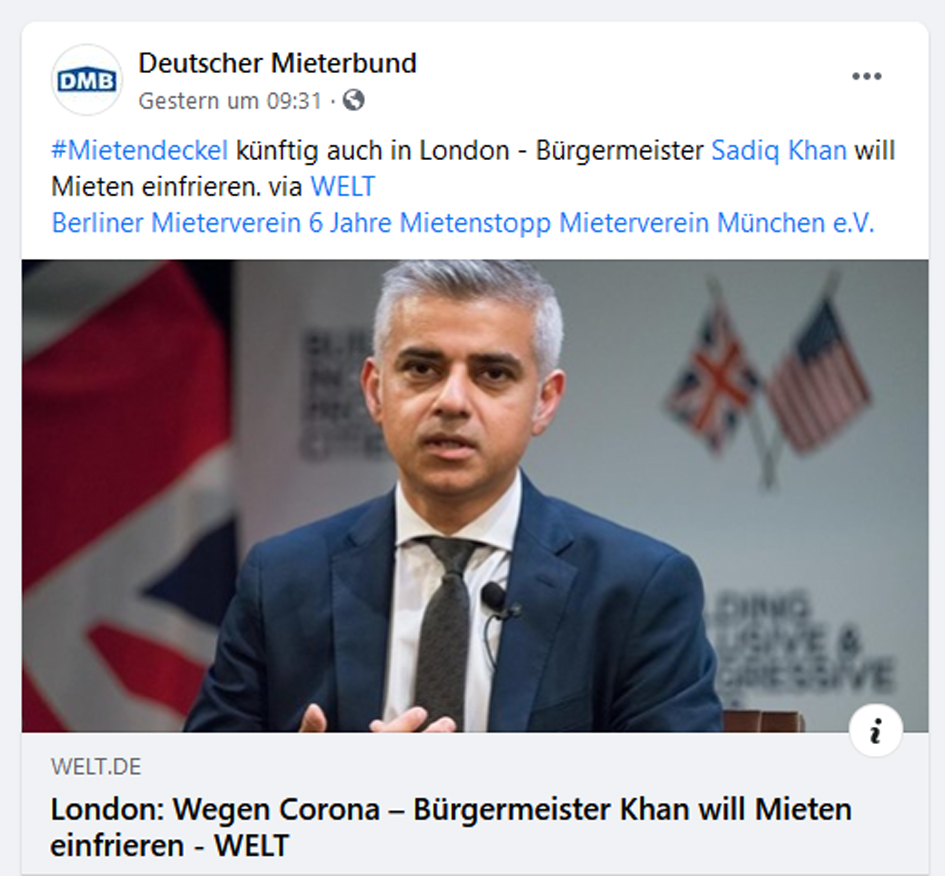Click the public globe audience icon
The image size is (945, 876).
coord(354,100)
